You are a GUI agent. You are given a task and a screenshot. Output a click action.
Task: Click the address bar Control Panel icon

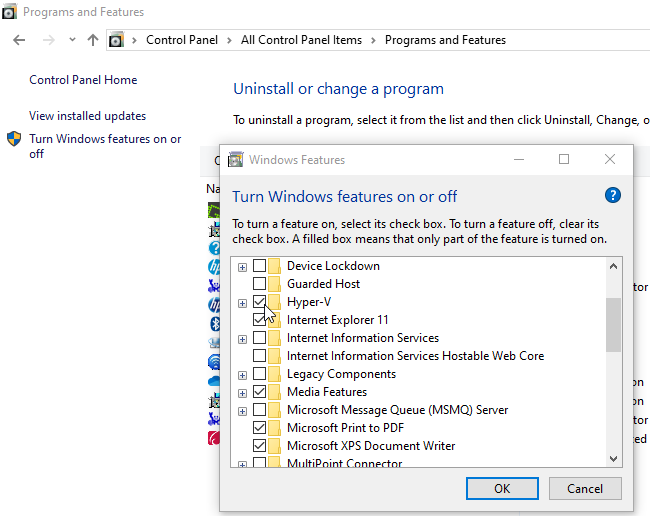pos(116,40)
